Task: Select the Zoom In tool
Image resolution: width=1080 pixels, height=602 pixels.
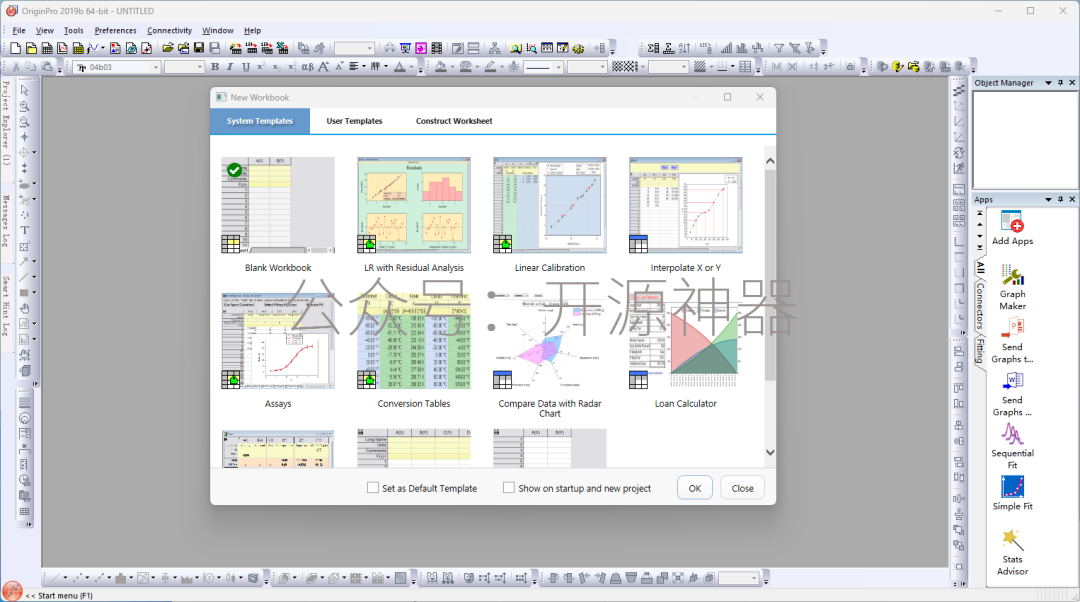Action: 25,107
